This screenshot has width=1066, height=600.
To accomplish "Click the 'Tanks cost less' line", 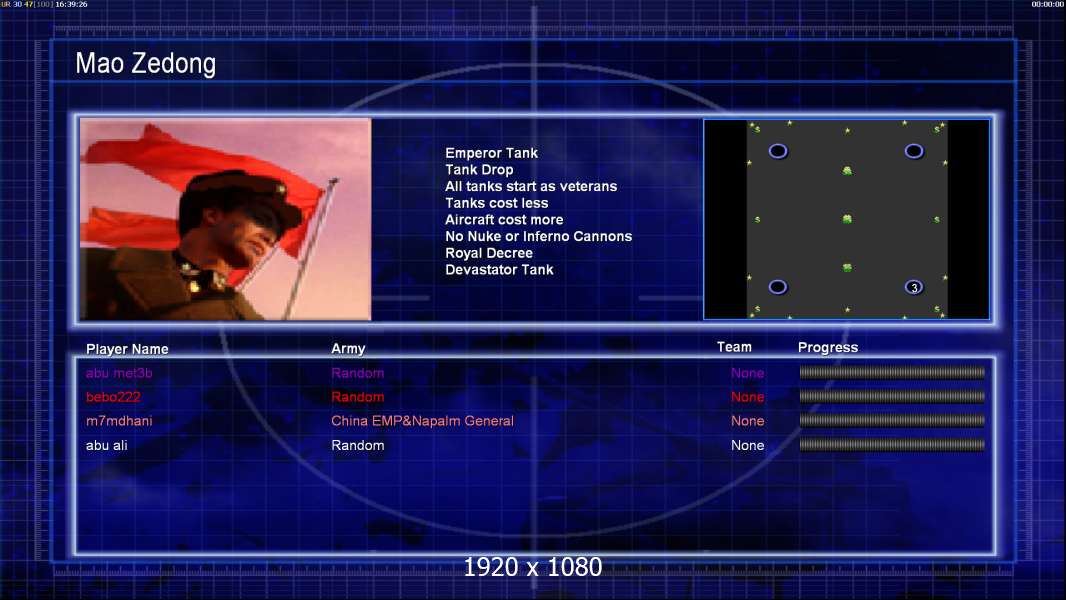I will point(496,203).
